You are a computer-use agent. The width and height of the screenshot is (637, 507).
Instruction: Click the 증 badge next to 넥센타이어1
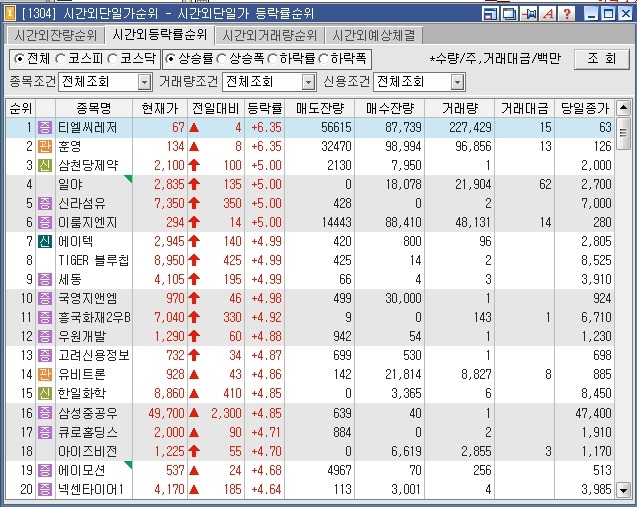tap(45, 489)
